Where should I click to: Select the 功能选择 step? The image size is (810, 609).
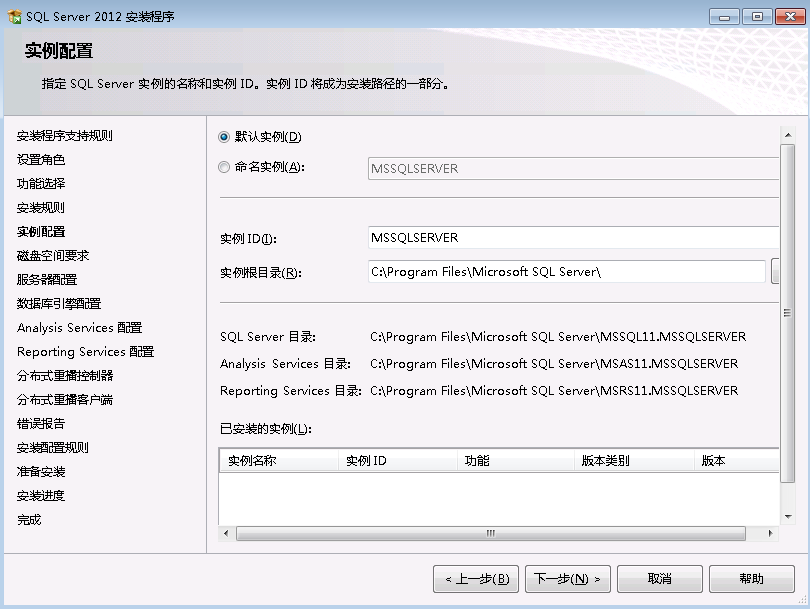(x=41, y=183)
